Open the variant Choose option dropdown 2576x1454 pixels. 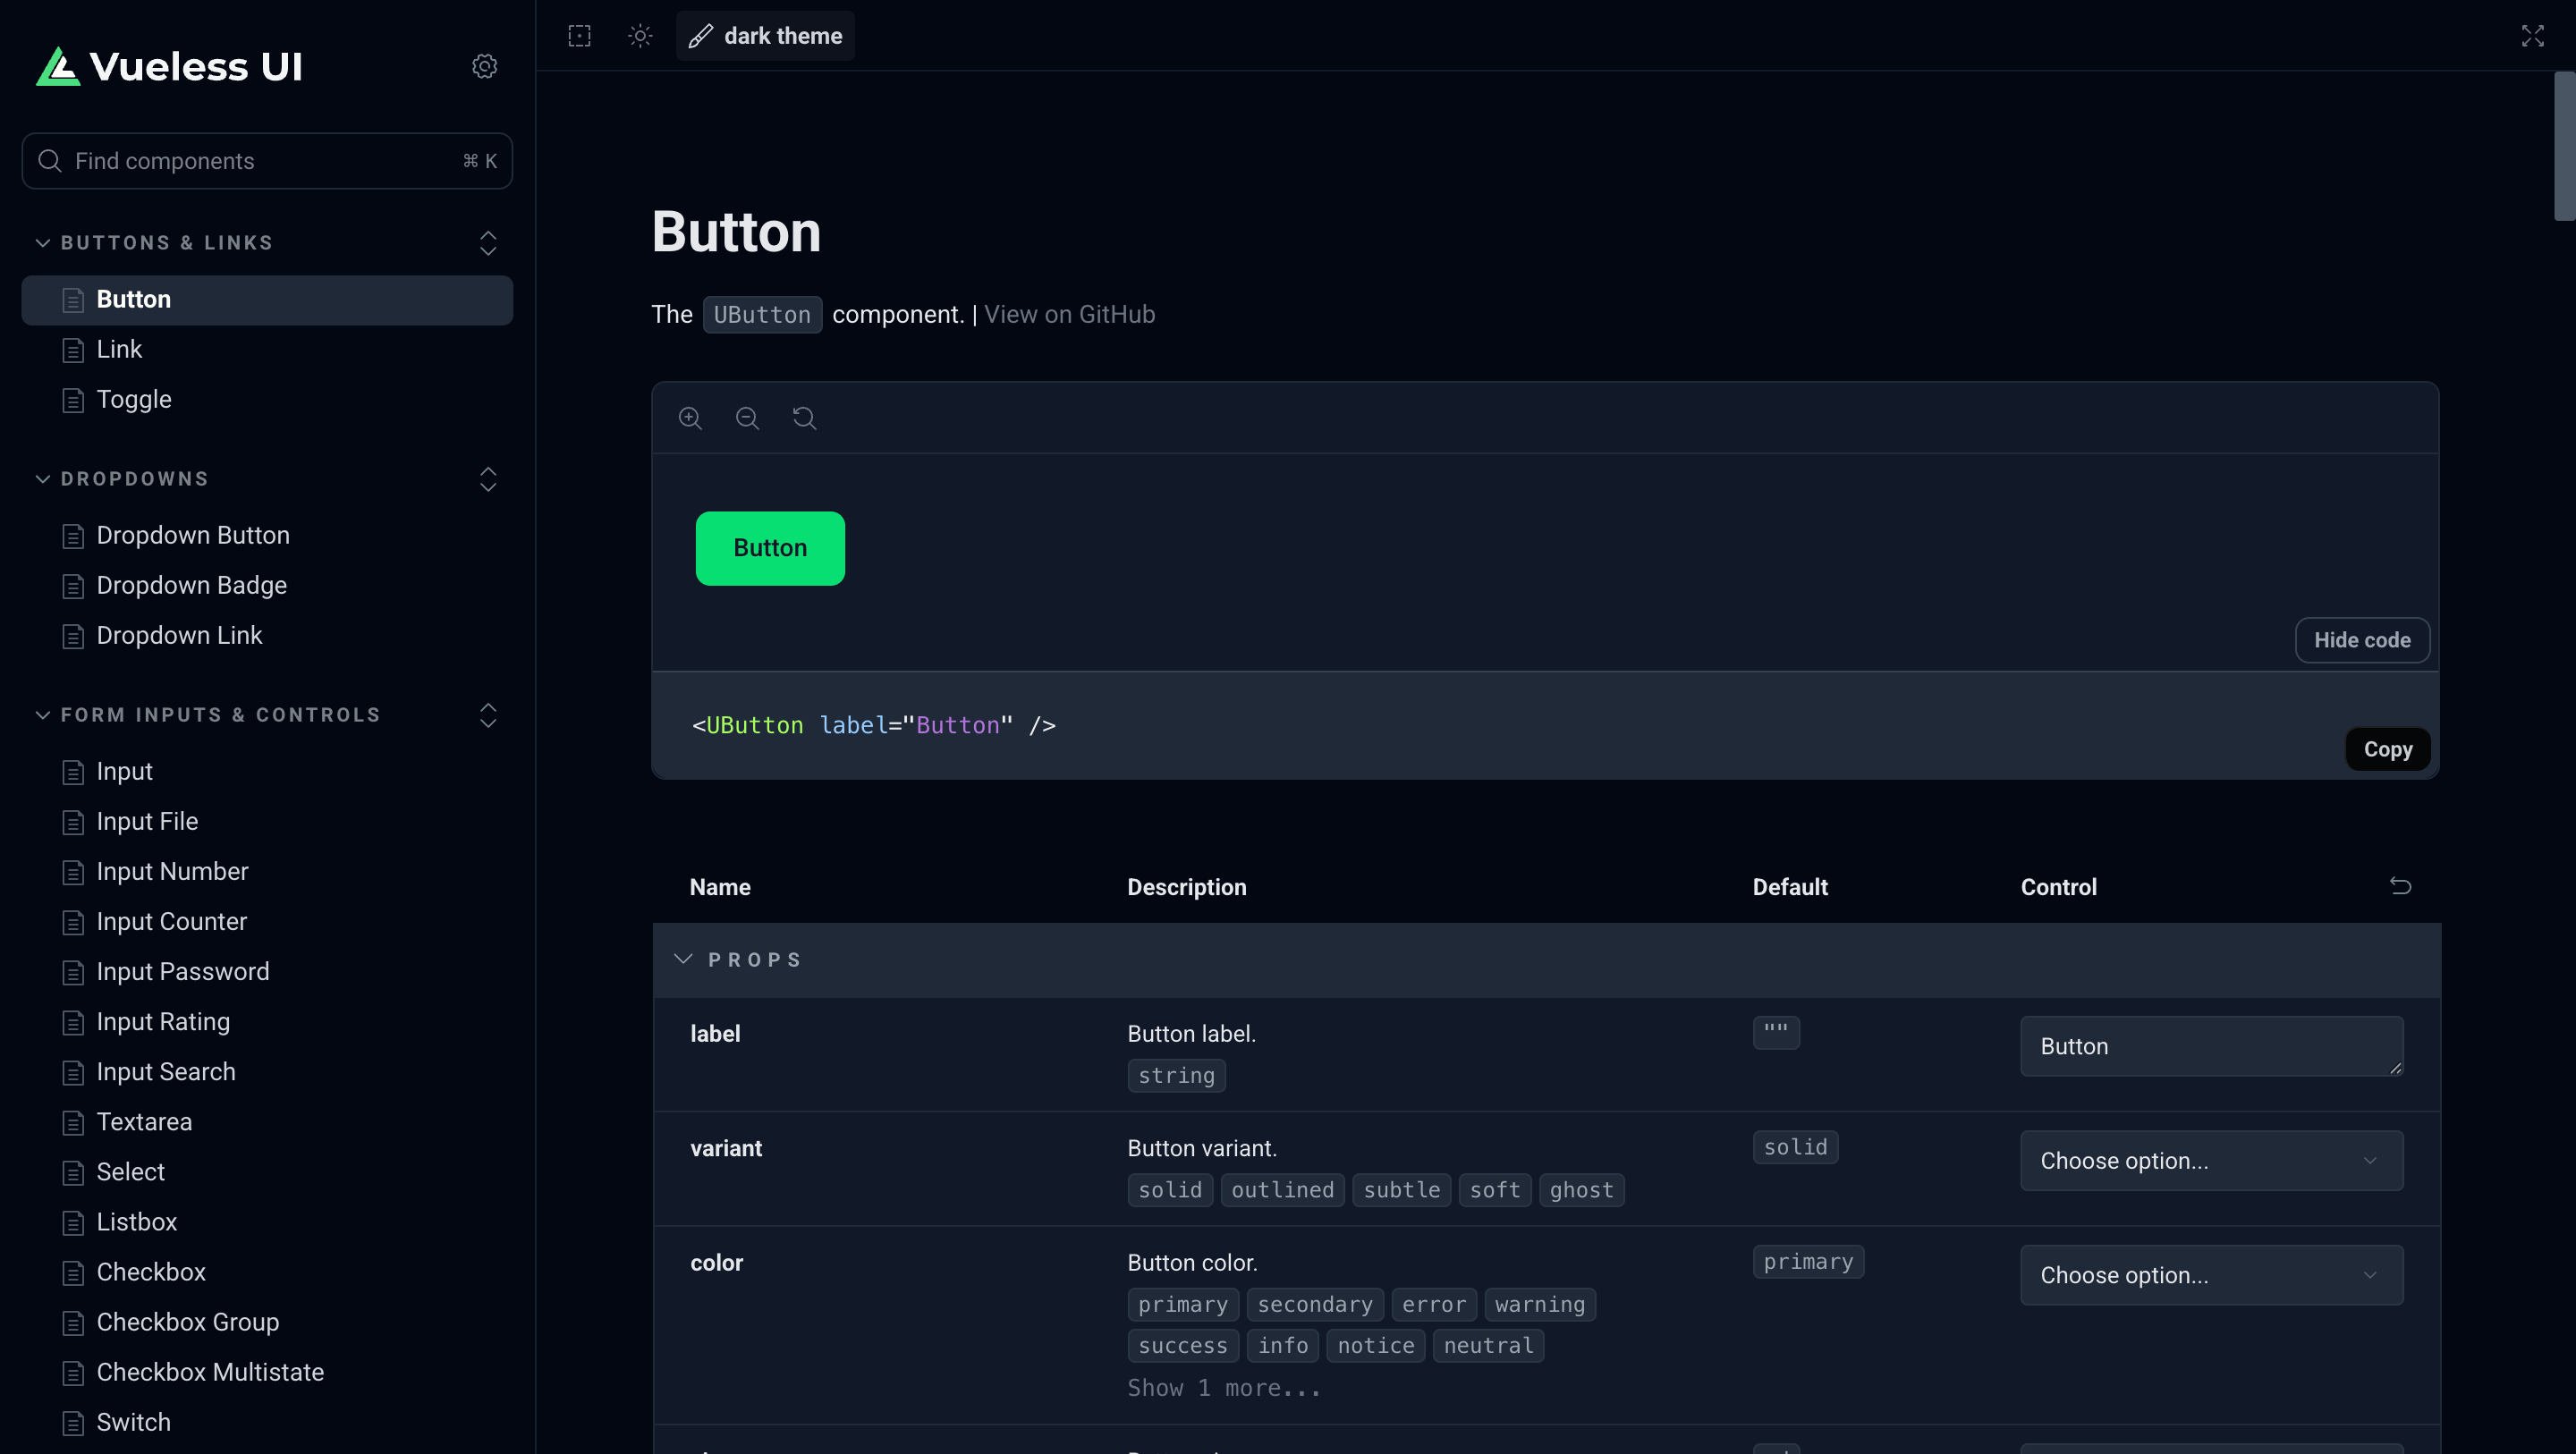point(2211,1161)
